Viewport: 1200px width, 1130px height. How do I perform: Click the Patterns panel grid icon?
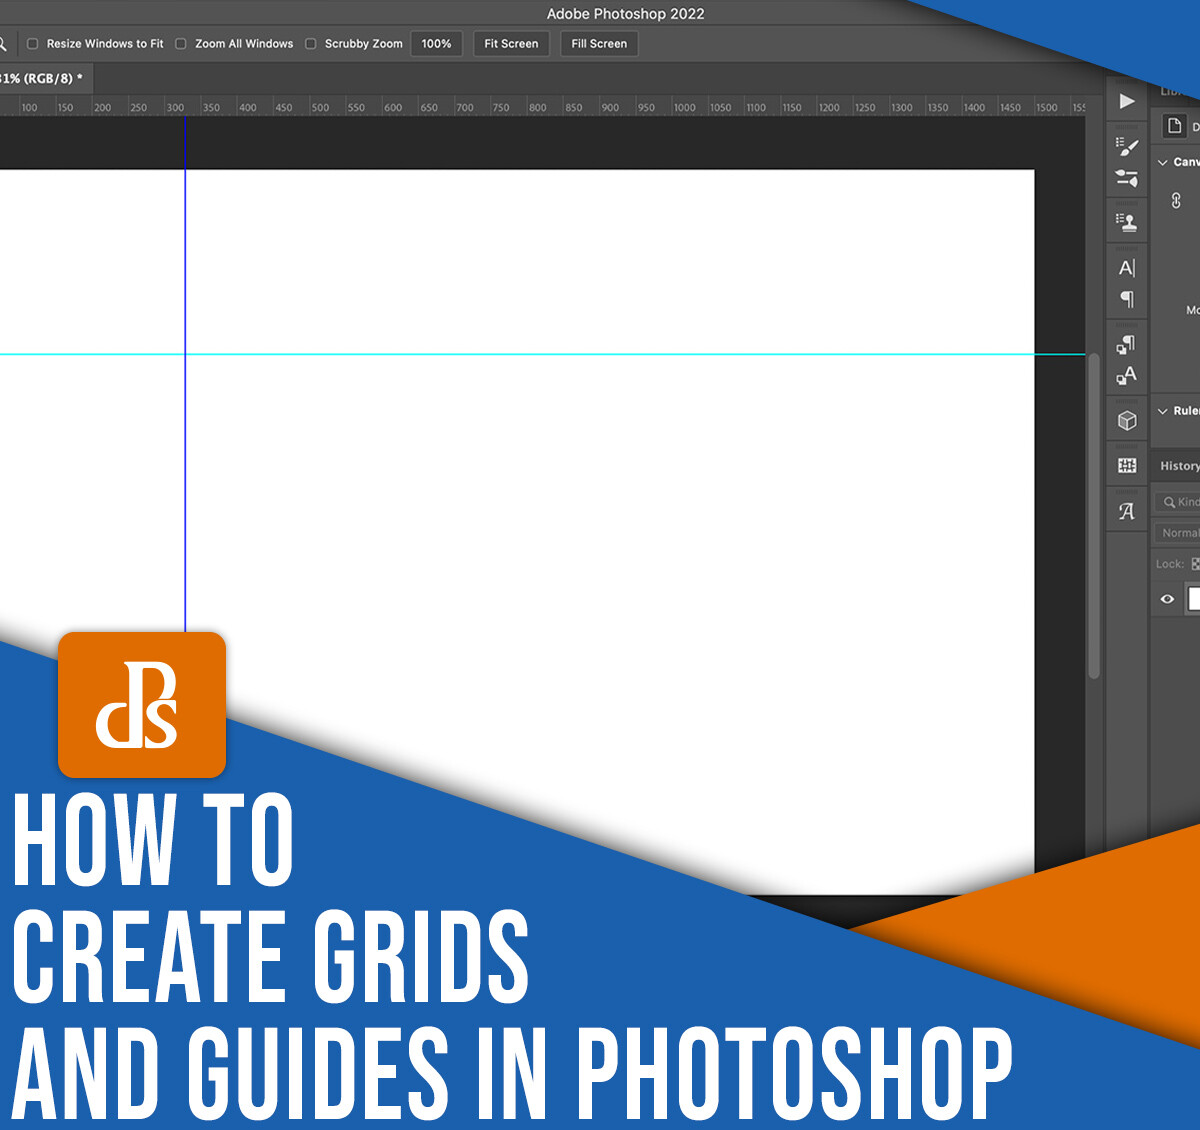(x=1126, y=465)
